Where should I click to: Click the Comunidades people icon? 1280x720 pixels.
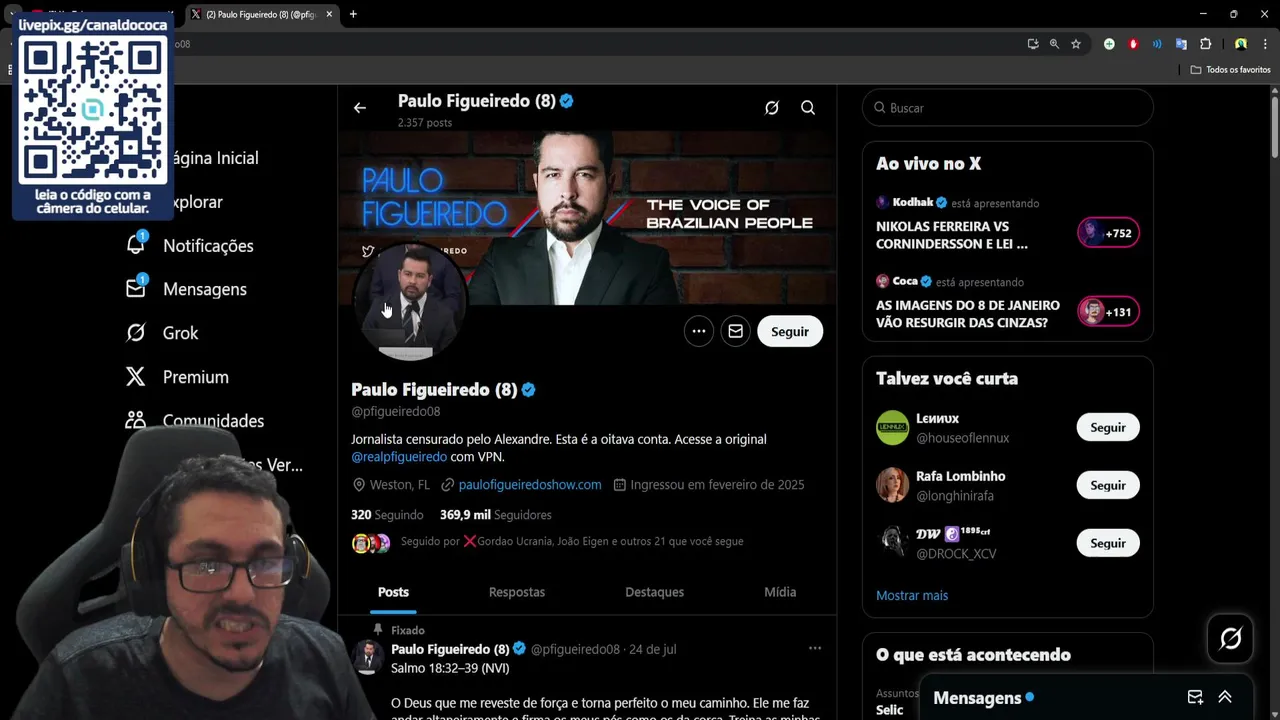(136, 420)
